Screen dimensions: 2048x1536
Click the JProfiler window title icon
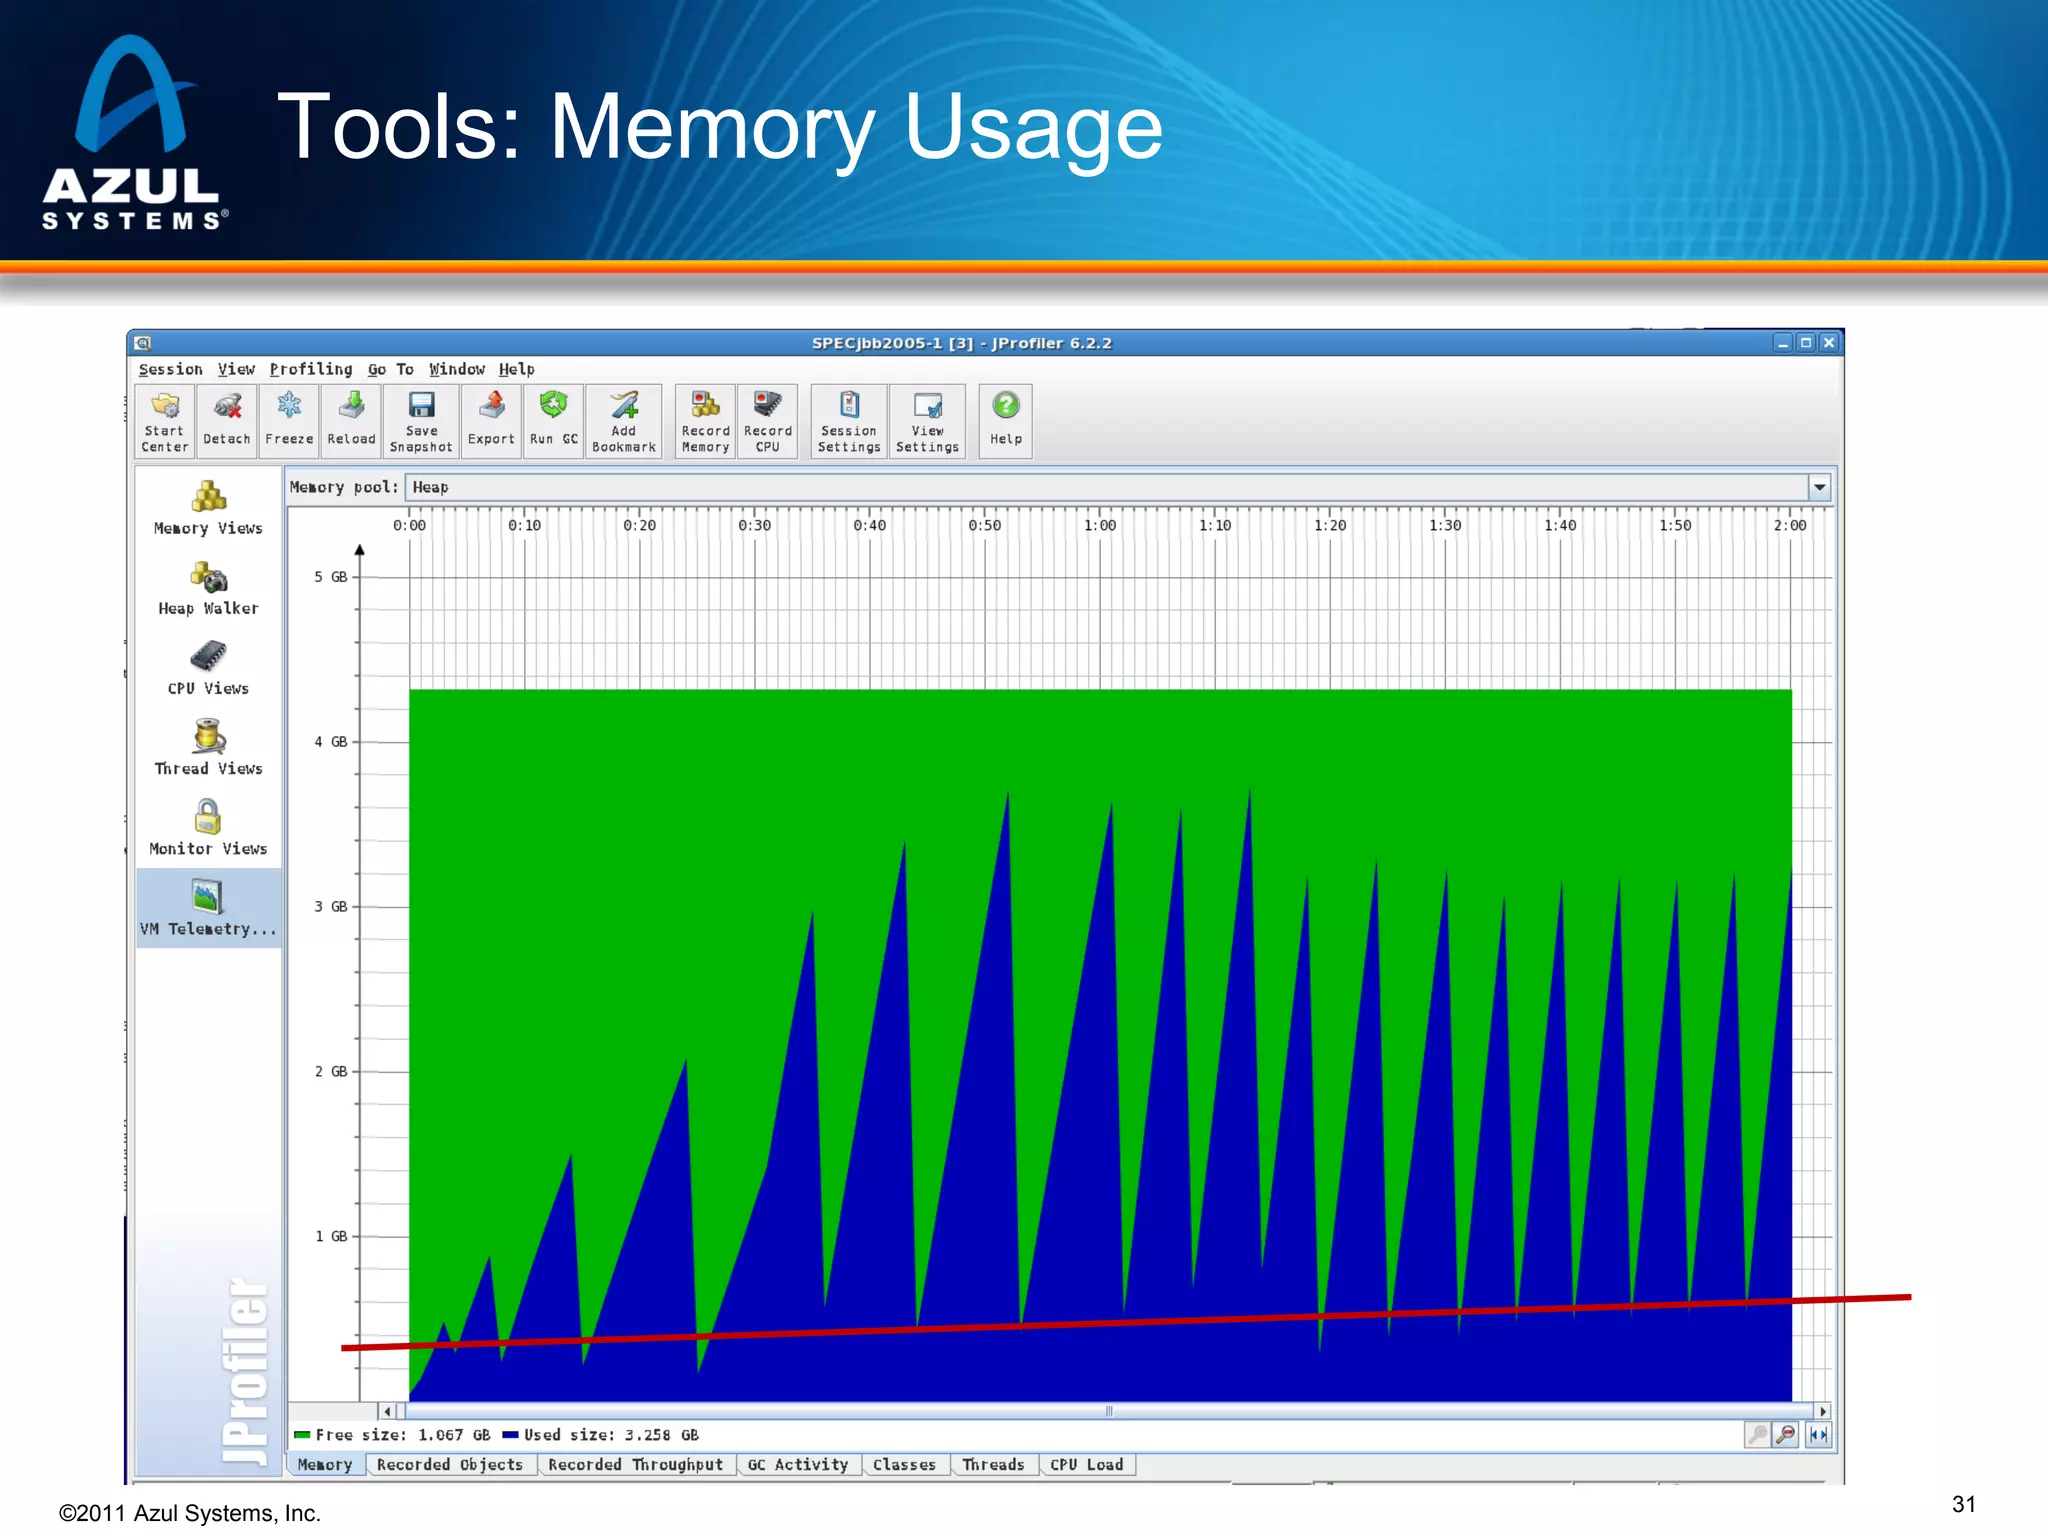pyautogui.click(x=143, y=343)
